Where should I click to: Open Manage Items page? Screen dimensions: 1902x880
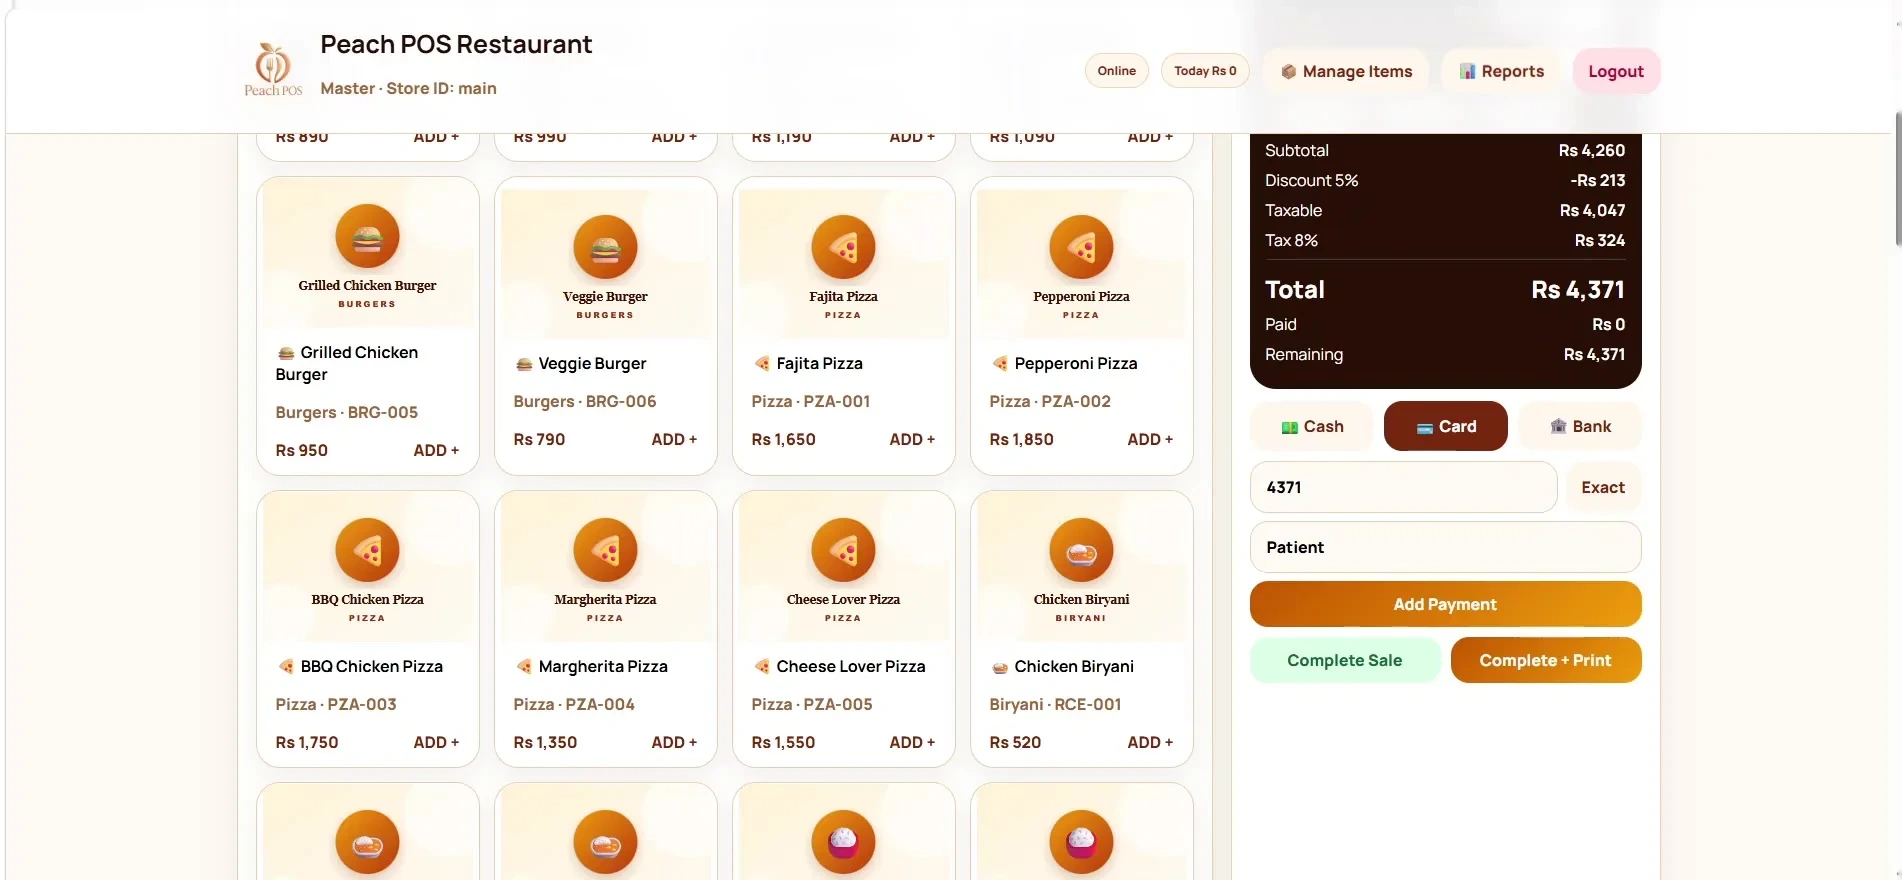1346,71
